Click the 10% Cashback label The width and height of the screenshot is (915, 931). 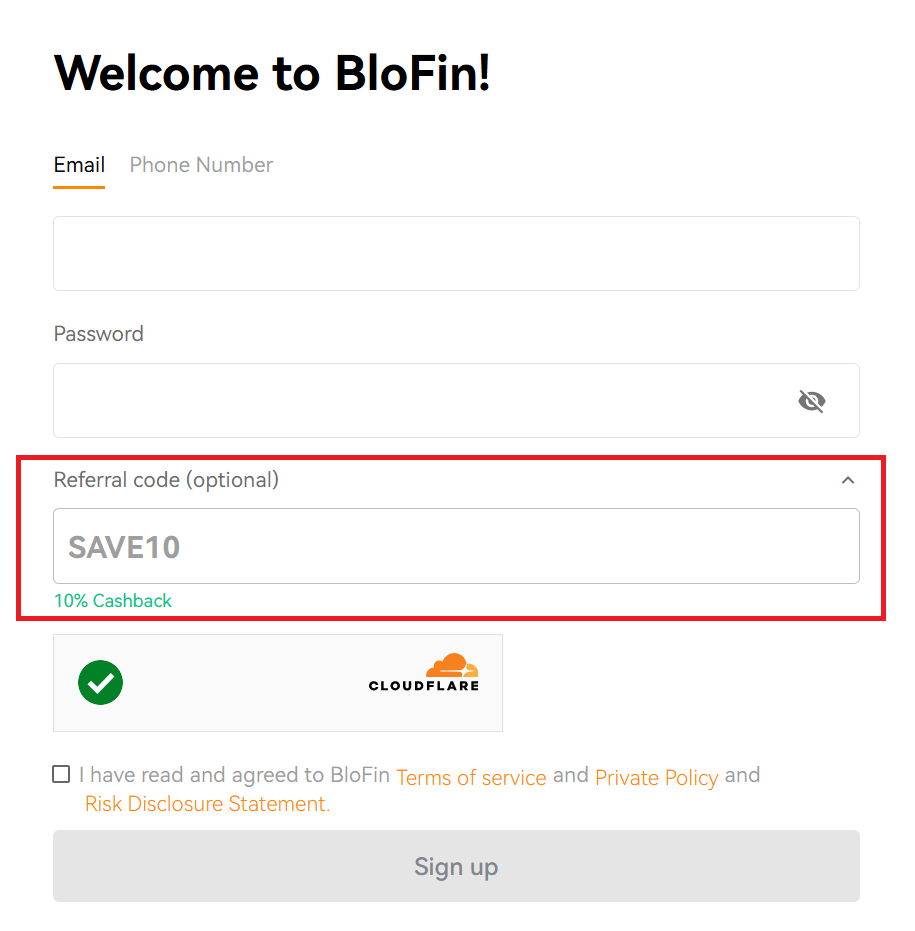[112, 600]
